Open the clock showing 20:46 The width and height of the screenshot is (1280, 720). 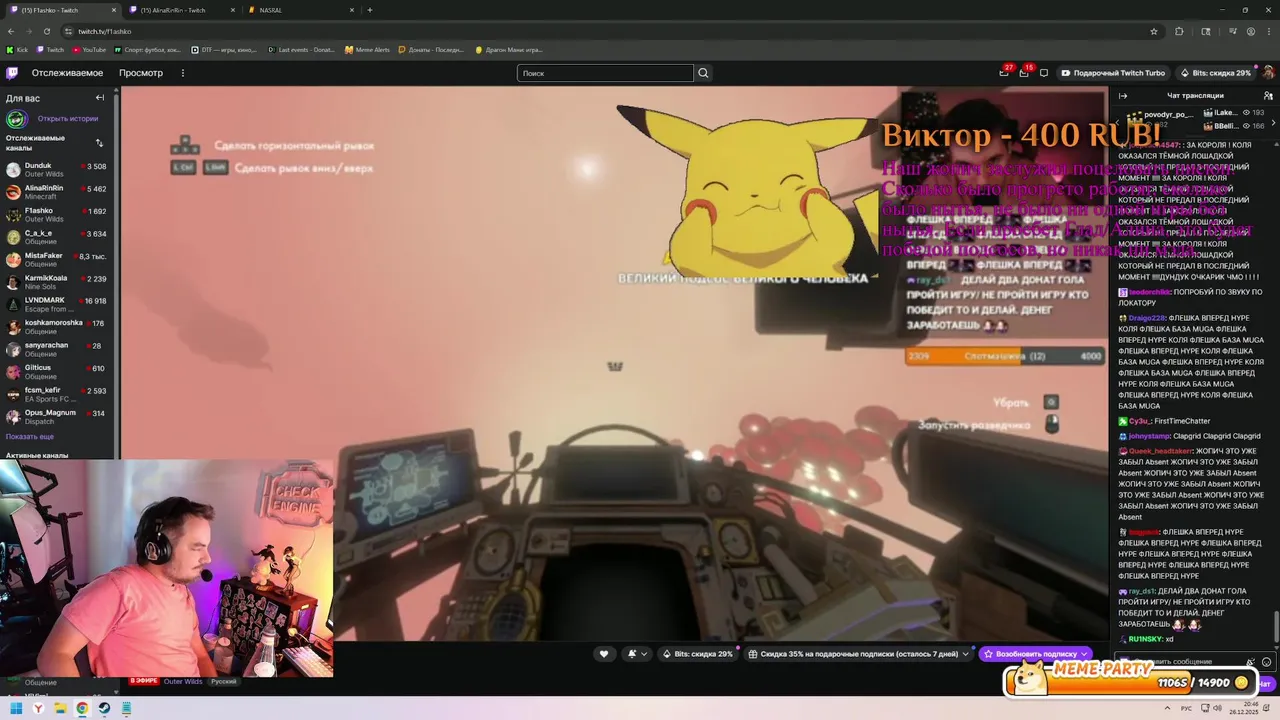tap(1244, 708)
